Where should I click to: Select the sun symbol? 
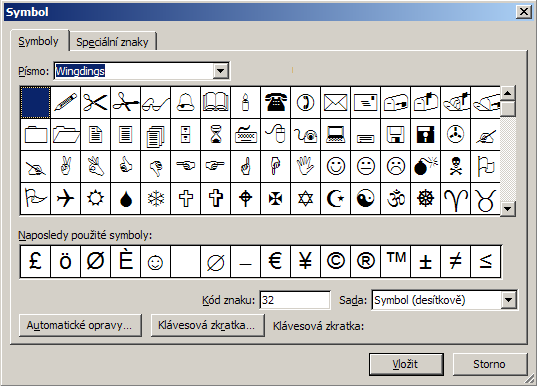point(95,199)
